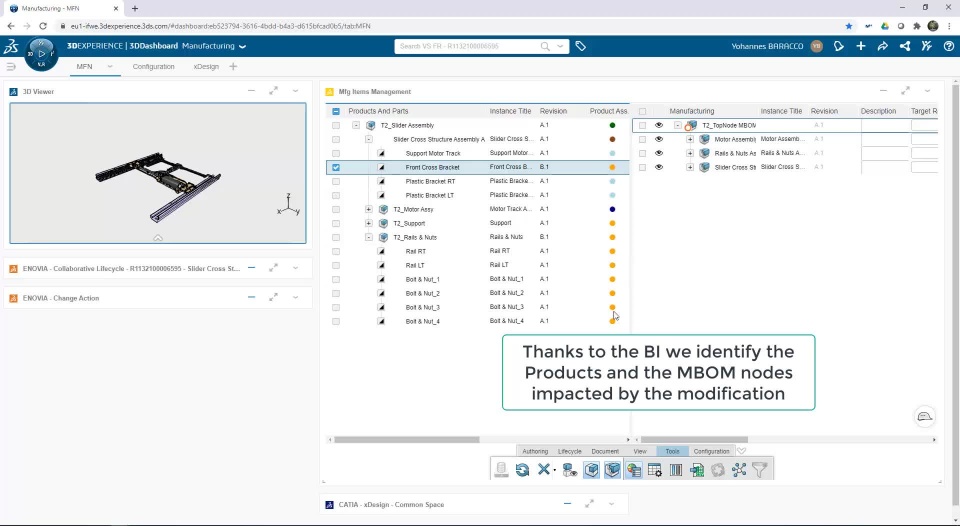
Task: Open the Lifecycle toolbar tab
Action: (x=569, y=451)
